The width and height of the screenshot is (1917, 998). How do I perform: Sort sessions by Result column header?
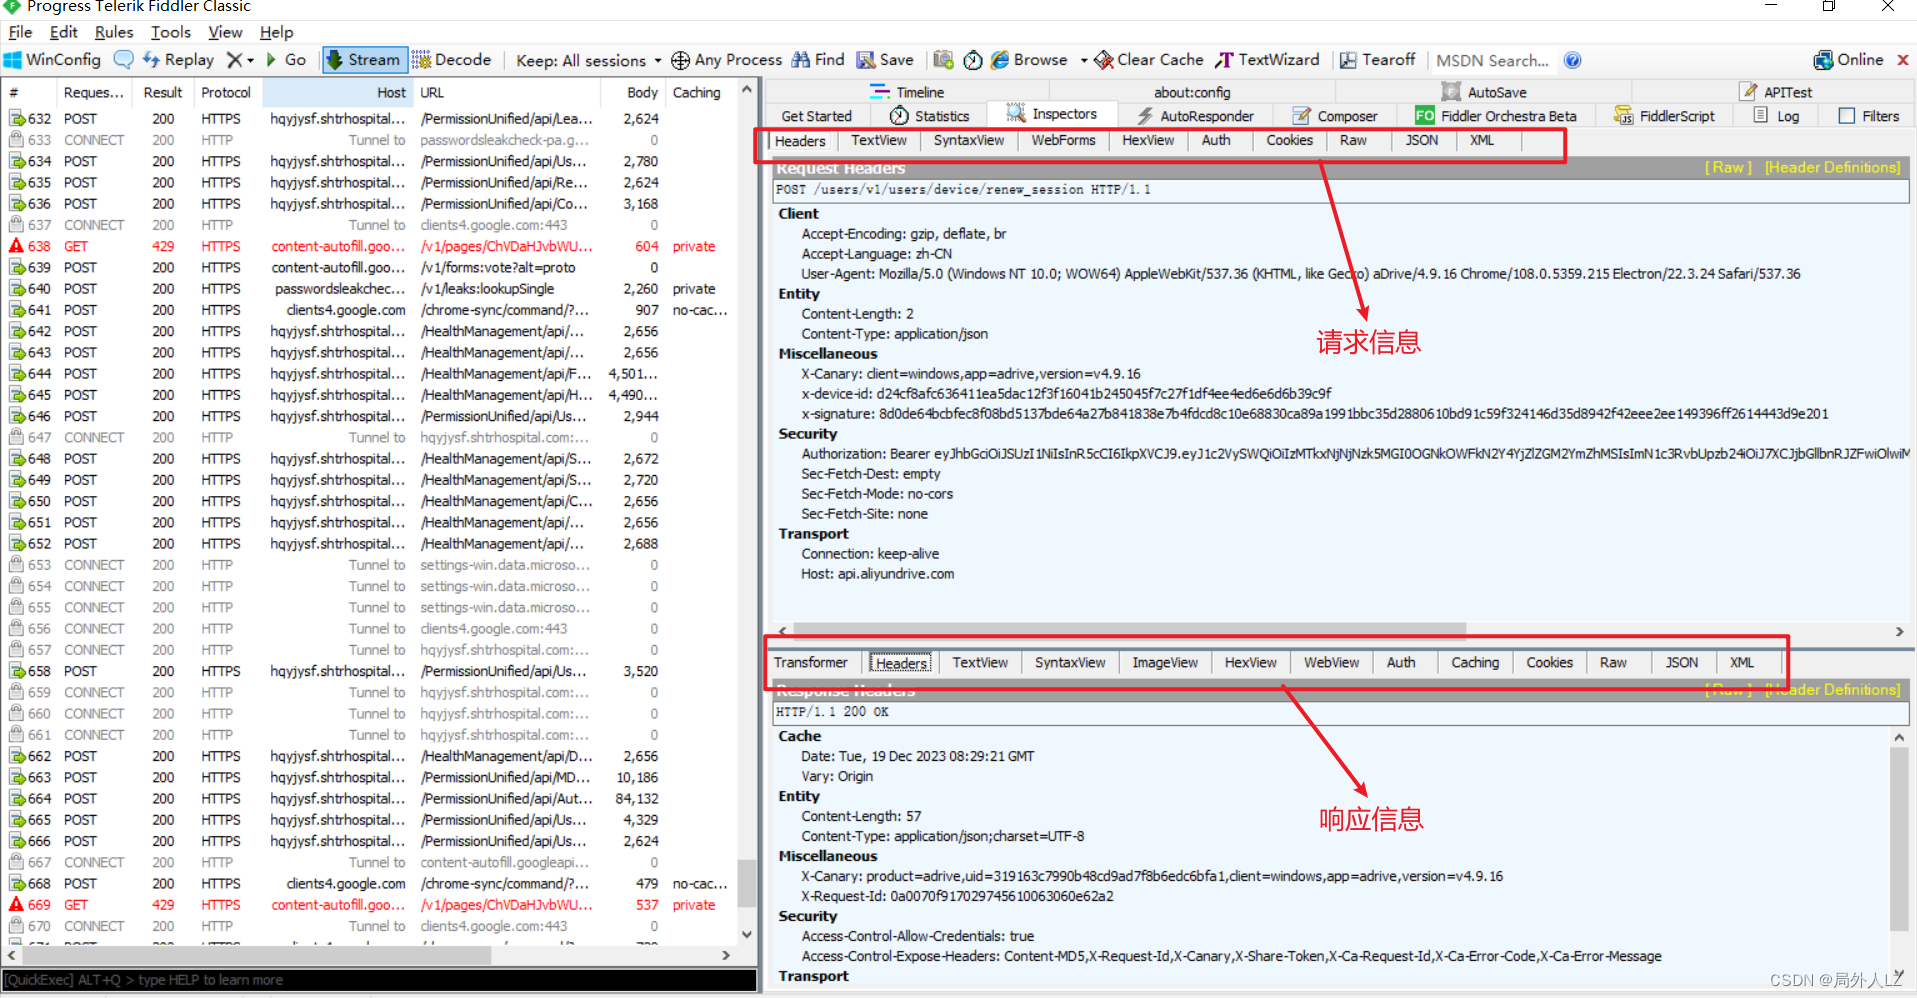(162, 92)
